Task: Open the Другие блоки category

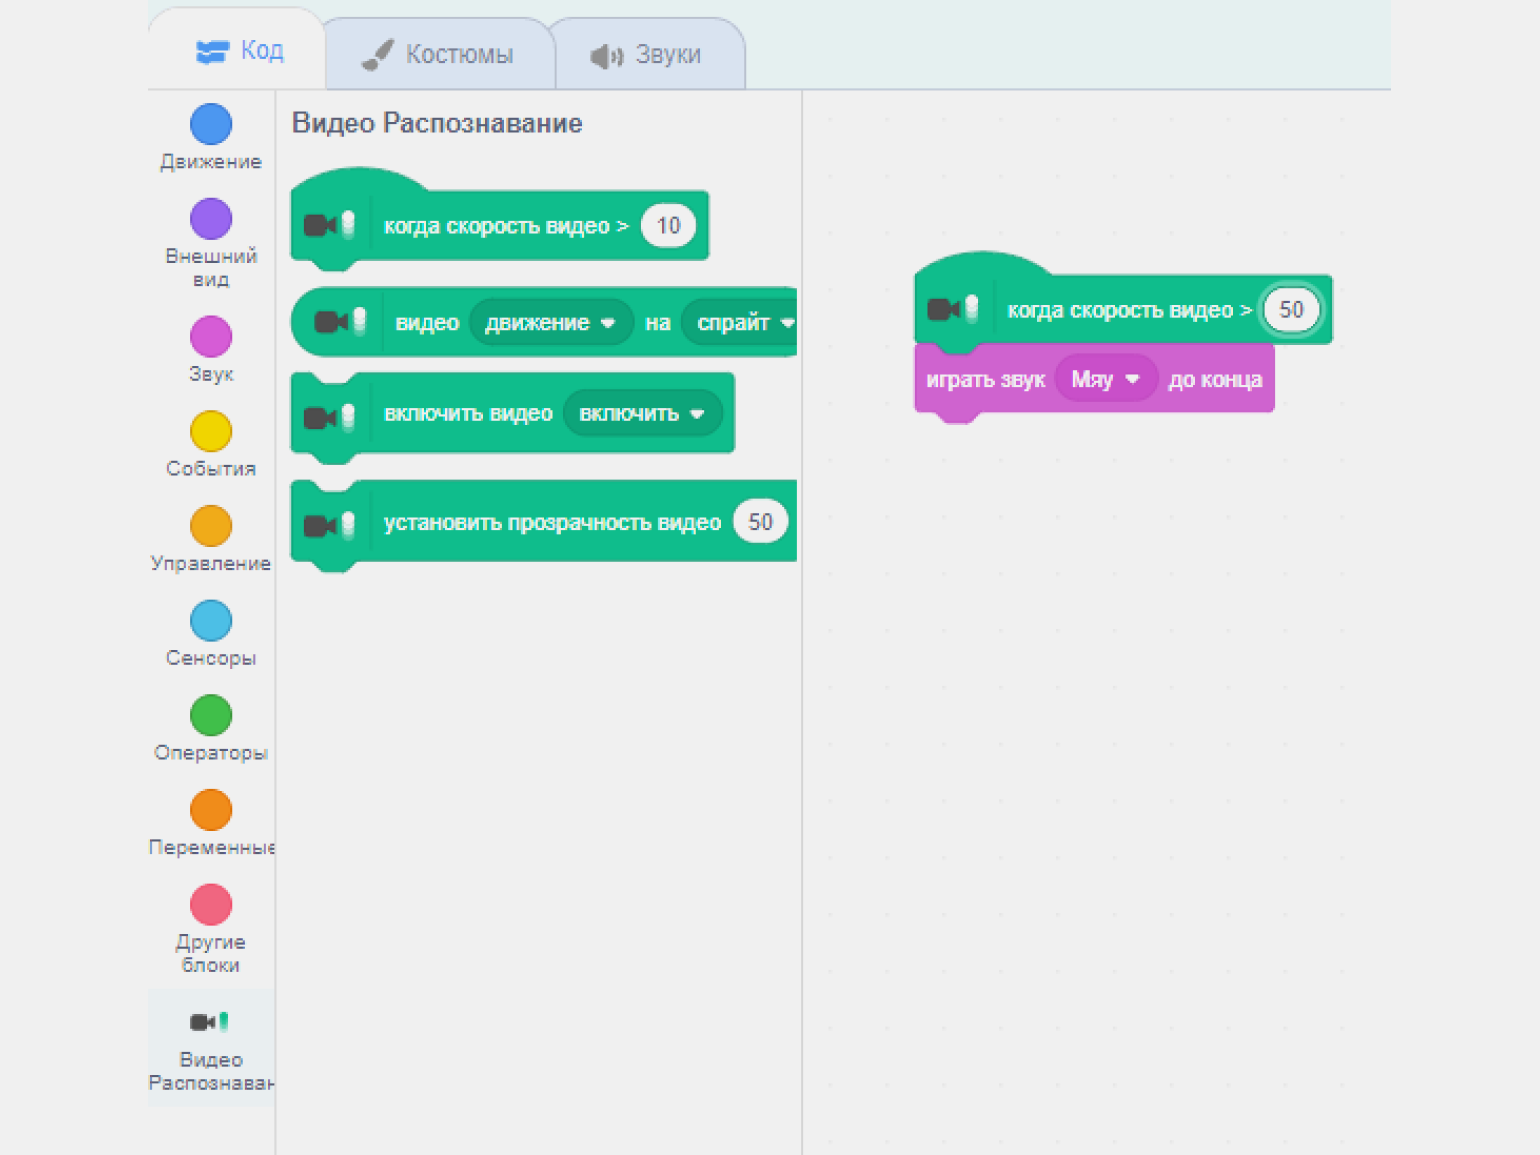Action: click(x=211, y=929)
